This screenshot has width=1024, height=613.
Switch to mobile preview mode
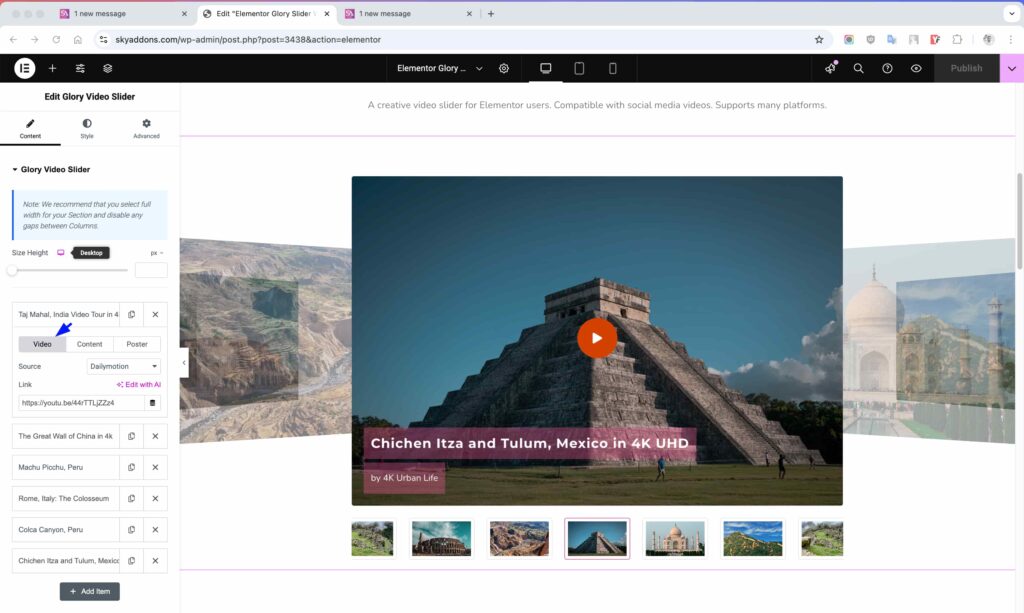(613, 68)
